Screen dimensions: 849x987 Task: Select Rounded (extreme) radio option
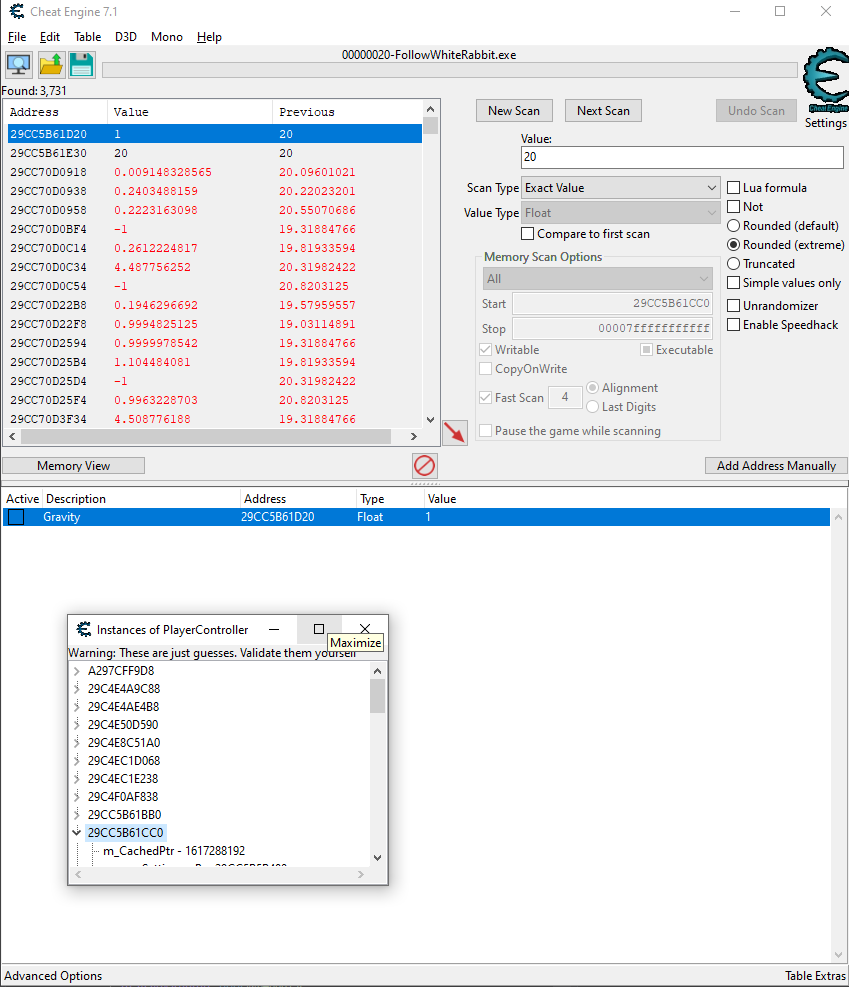[733, 245]
